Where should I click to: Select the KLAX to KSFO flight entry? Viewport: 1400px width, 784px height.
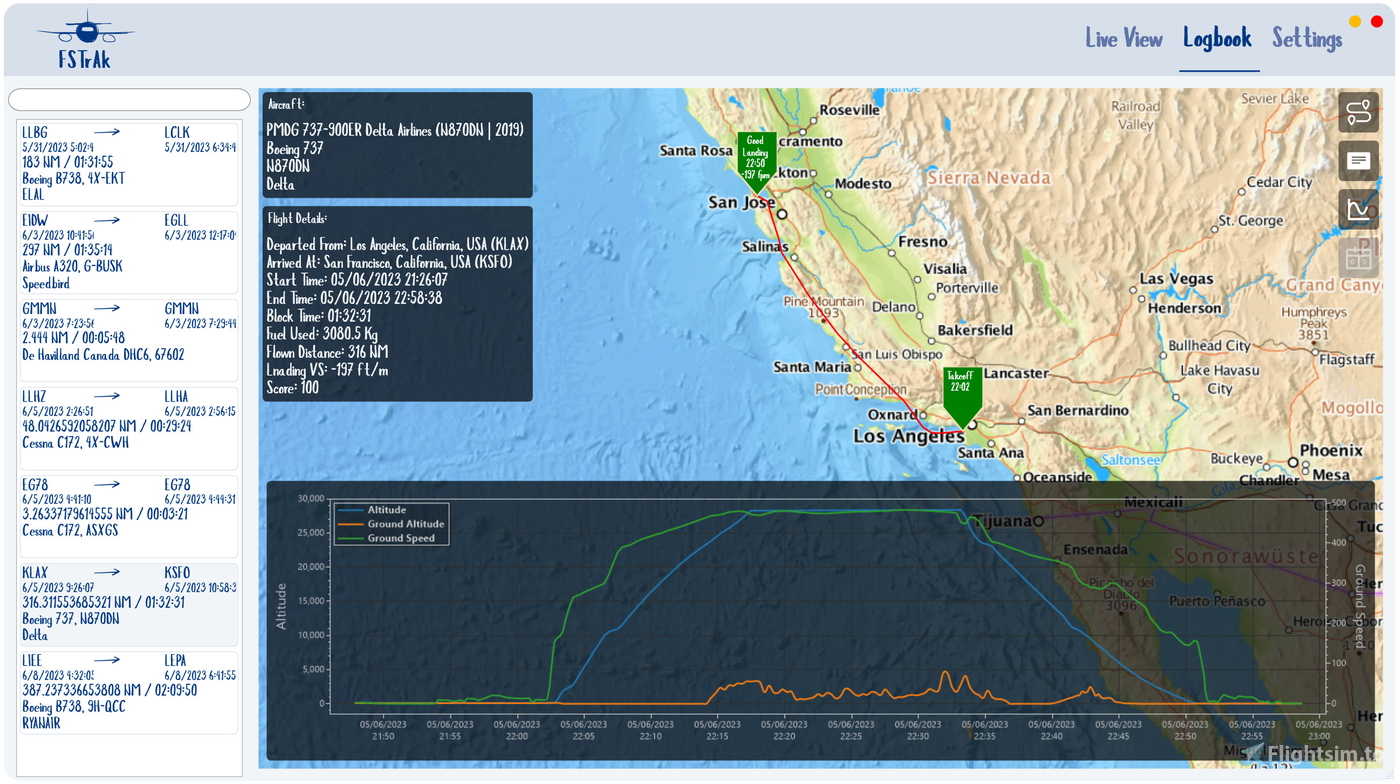click(128, 603)
